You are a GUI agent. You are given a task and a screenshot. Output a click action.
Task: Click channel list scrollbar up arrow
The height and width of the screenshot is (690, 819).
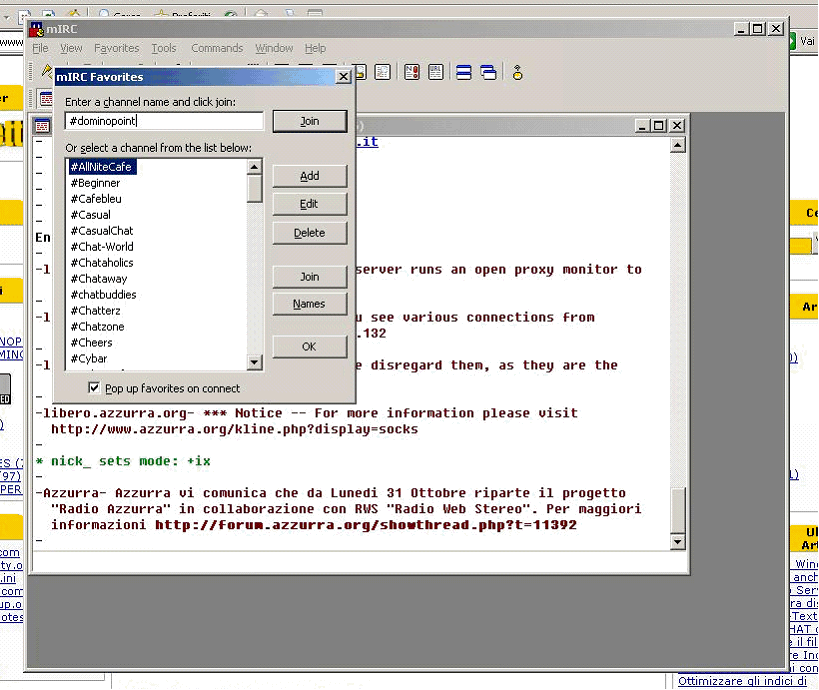point(254,167)
